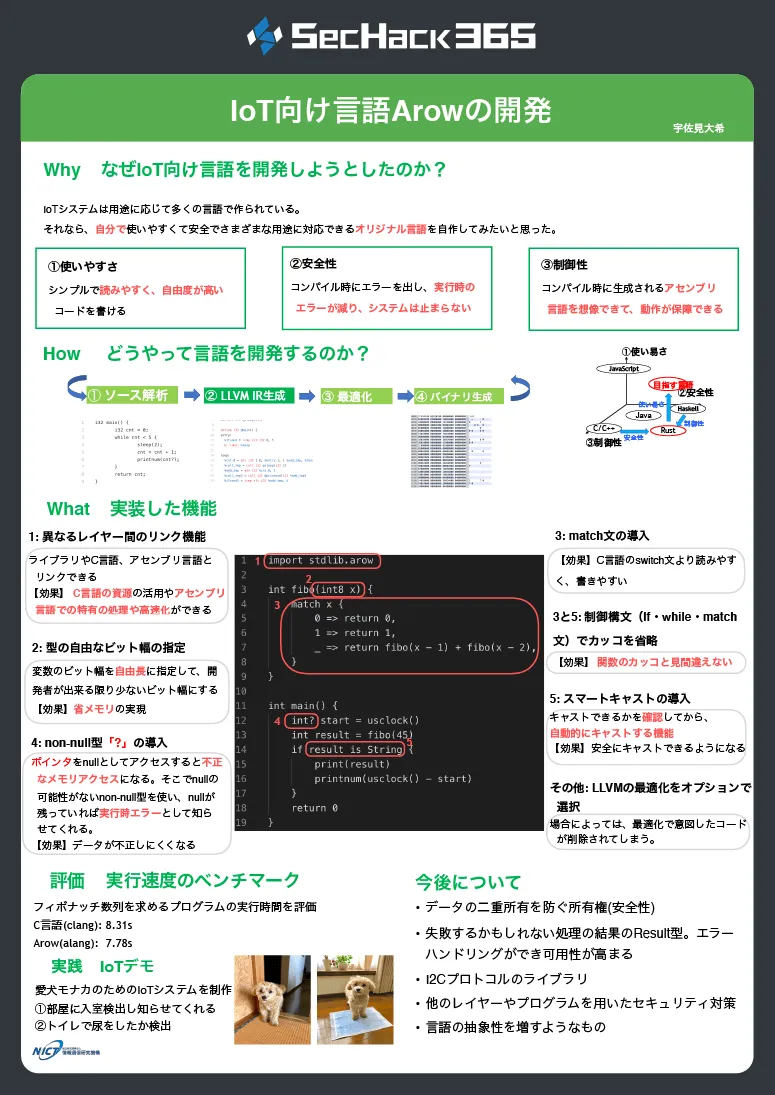Open the LLVM IR code thumbnail

pyautogui.click(x=262, y=451)
